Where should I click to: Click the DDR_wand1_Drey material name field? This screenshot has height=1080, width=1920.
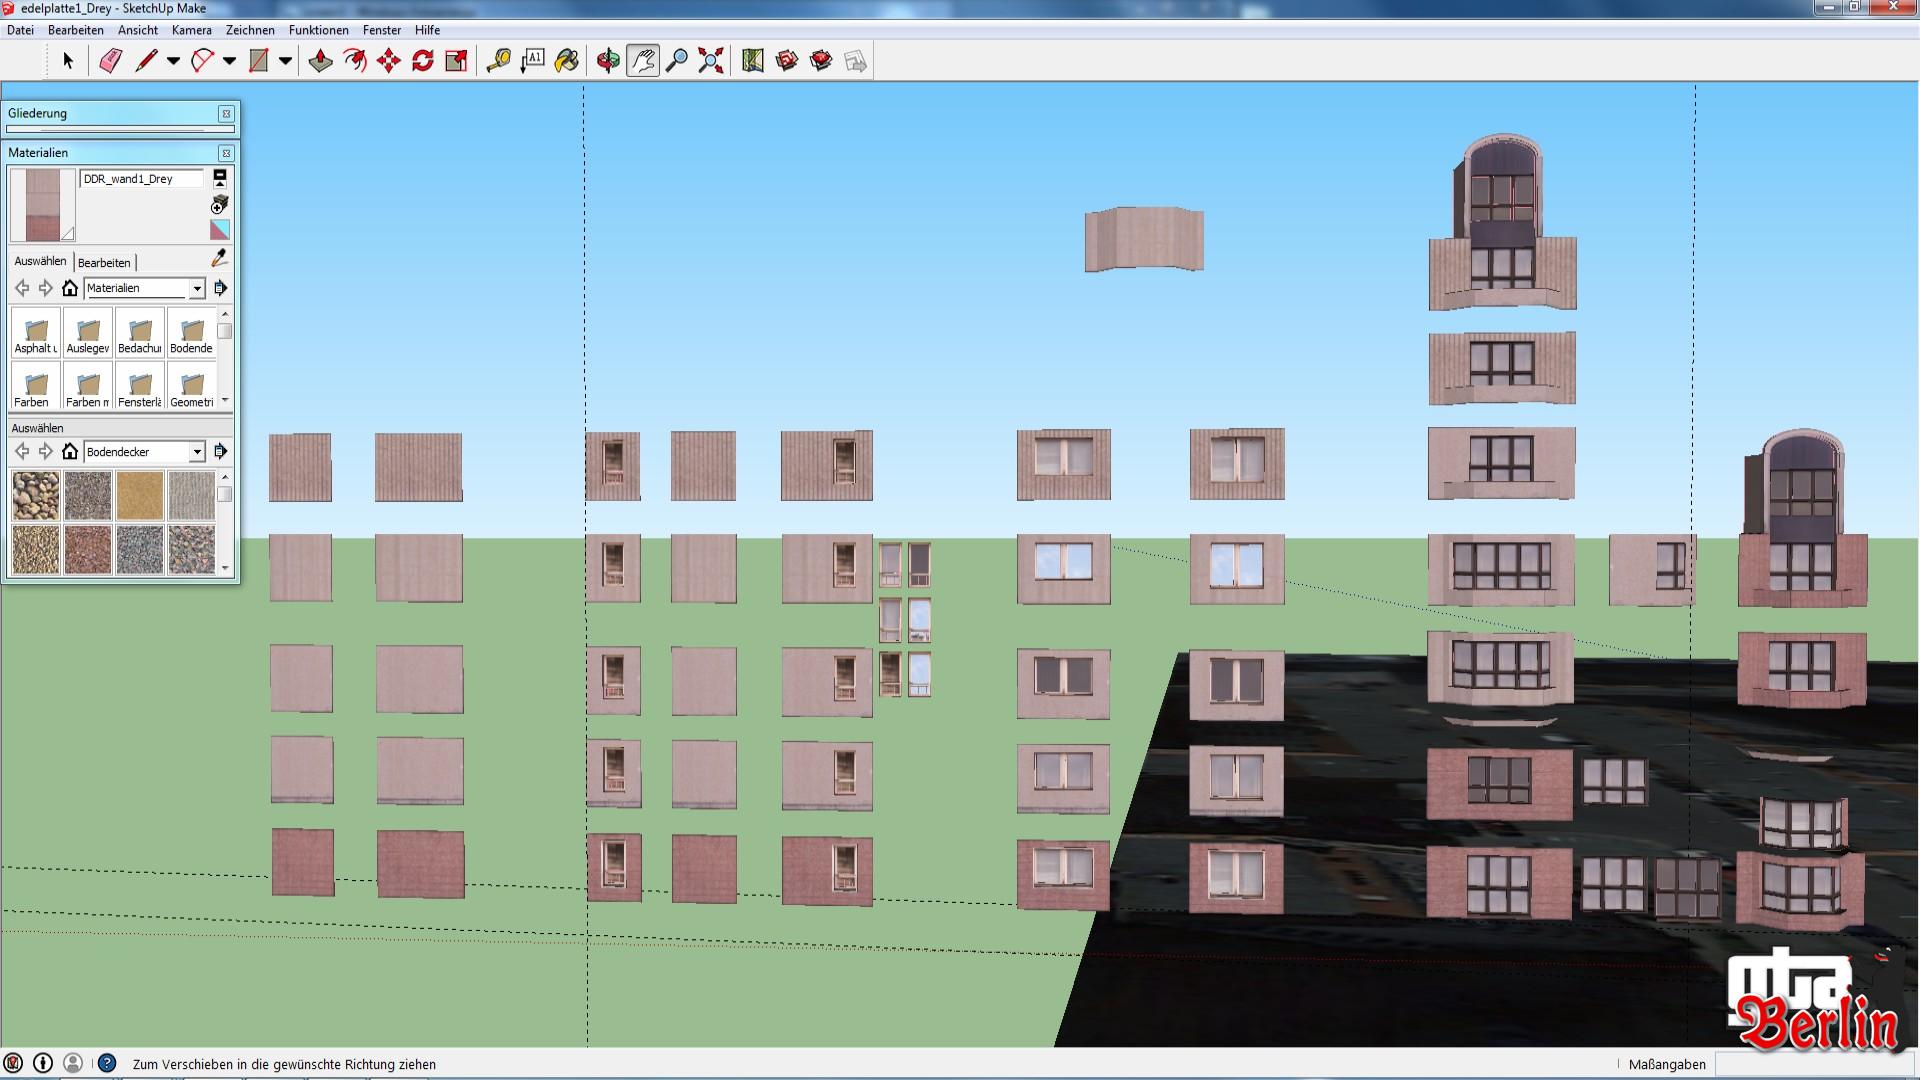click(x=140, y=179)
